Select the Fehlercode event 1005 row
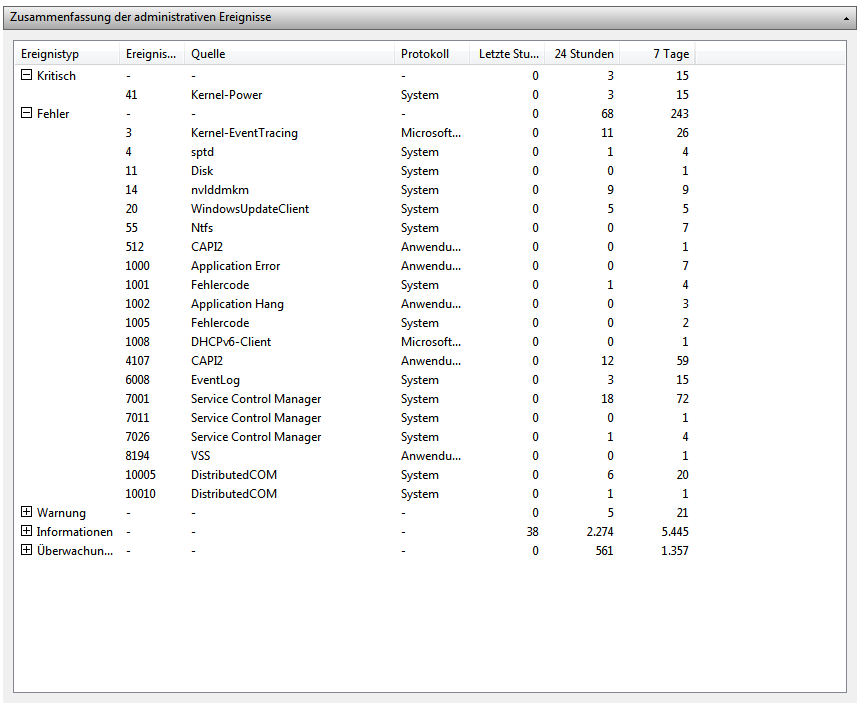The image size is (860, 710). click(x=355, y=323)
